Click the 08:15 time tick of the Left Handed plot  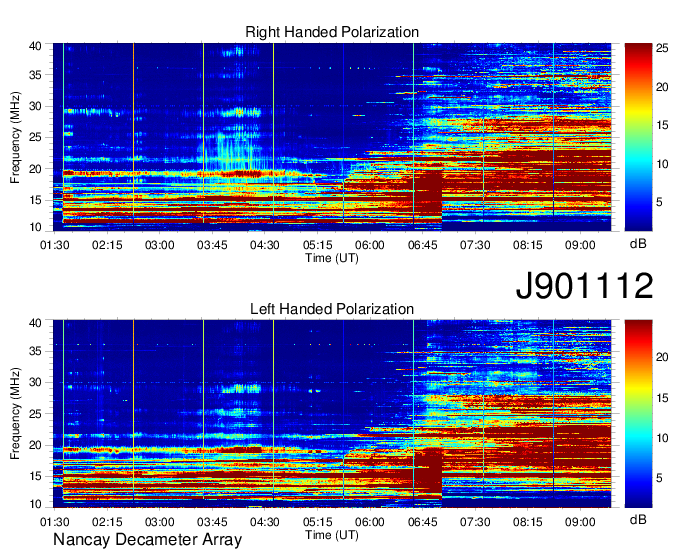tap(528, 522)
